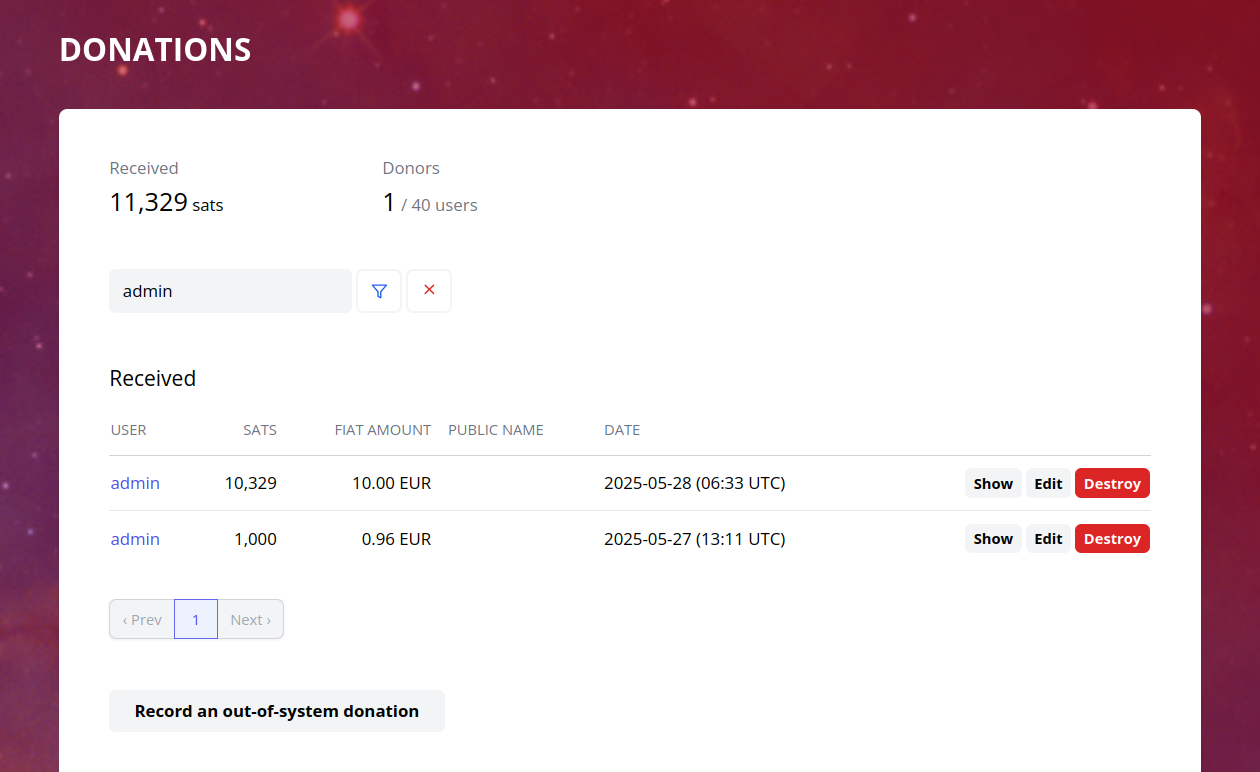Focus the user filter field containing admin
This screenshot has height=772, width=1260.
(230, 291)
